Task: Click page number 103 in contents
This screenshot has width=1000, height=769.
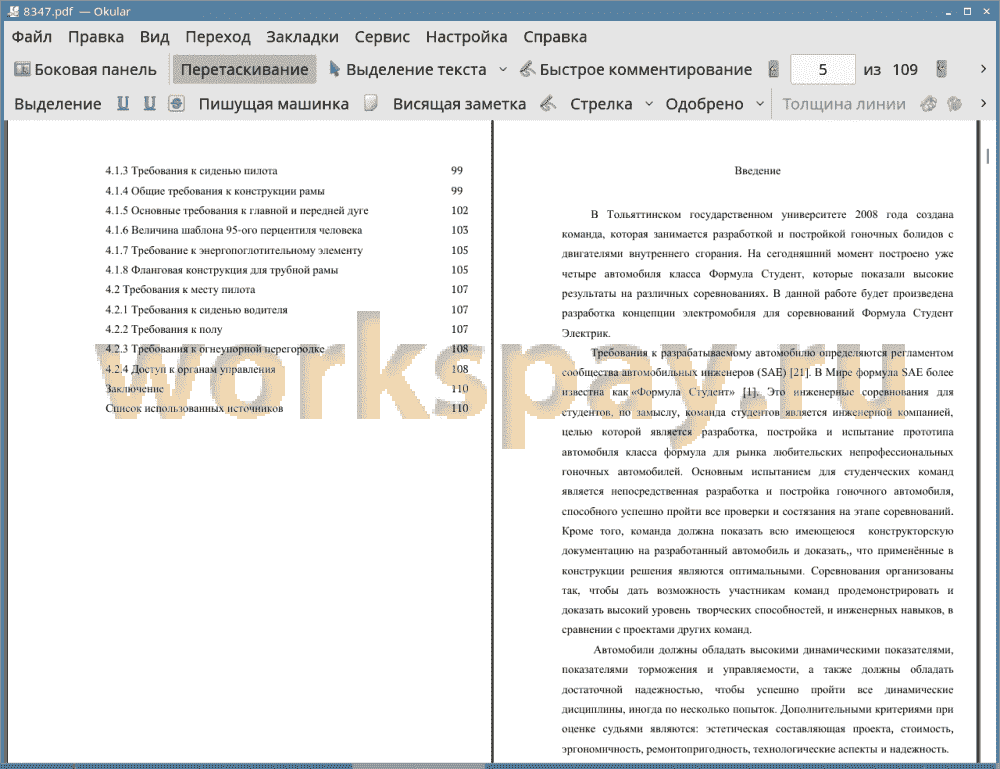Action: tap(459, 230)
